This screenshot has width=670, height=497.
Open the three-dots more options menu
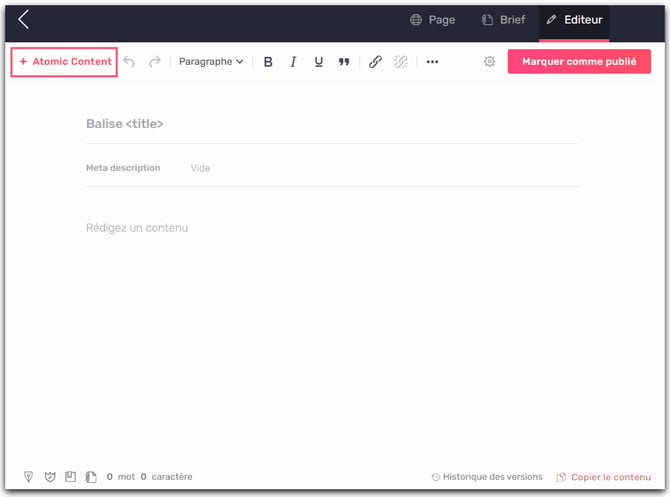click(x=432, y=62)
